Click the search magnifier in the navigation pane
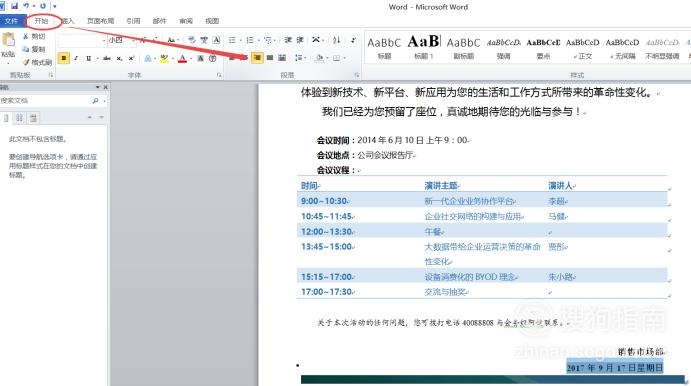The image size is (691, 386). click(95, 101)
